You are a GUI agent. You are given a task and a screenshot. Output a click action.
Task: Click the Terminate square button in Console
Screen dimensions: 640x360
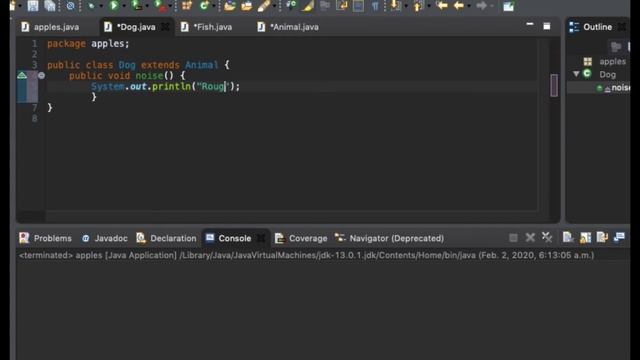click(x=513, y=238)
